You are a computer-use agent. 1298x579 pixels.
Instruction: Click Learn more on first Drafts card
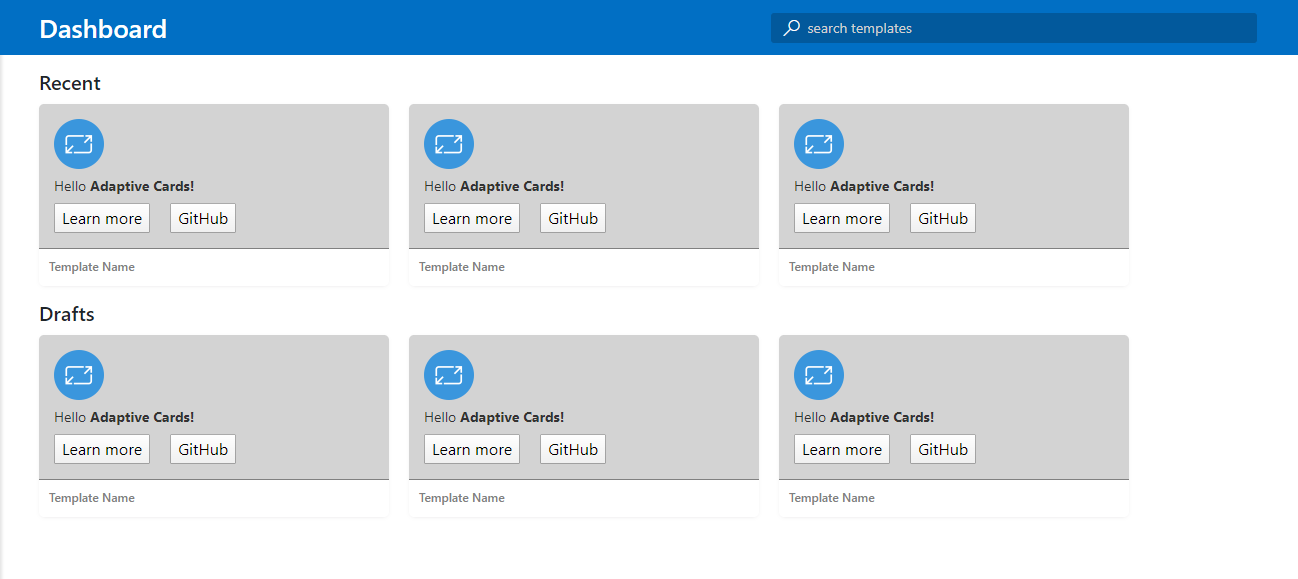102,449
